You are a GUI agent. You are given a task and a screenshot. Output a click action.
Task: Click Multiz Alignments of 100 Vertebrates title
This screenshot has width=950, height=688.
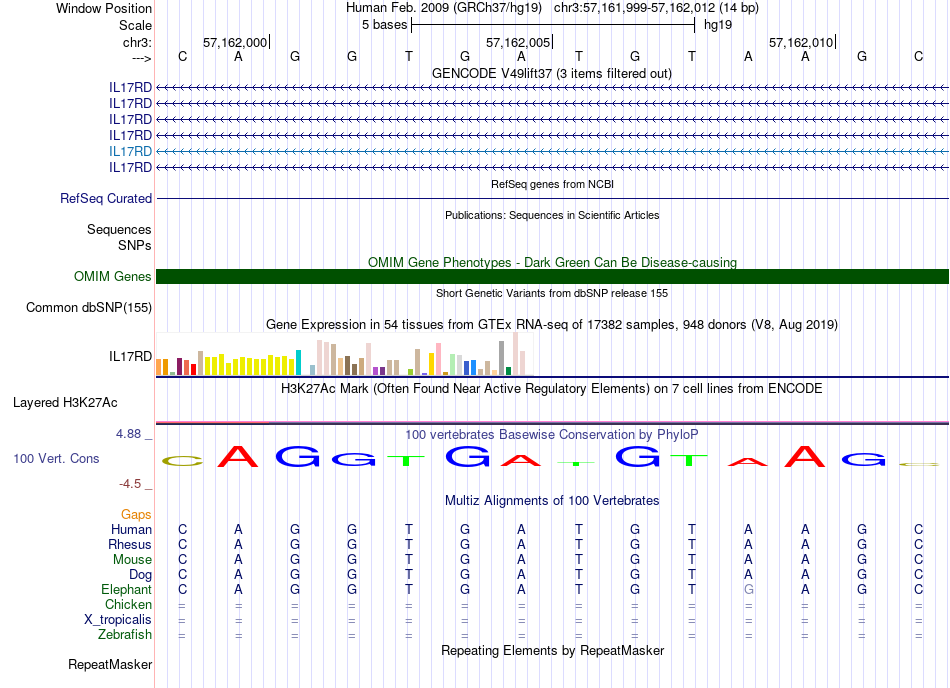click(552, 500)
